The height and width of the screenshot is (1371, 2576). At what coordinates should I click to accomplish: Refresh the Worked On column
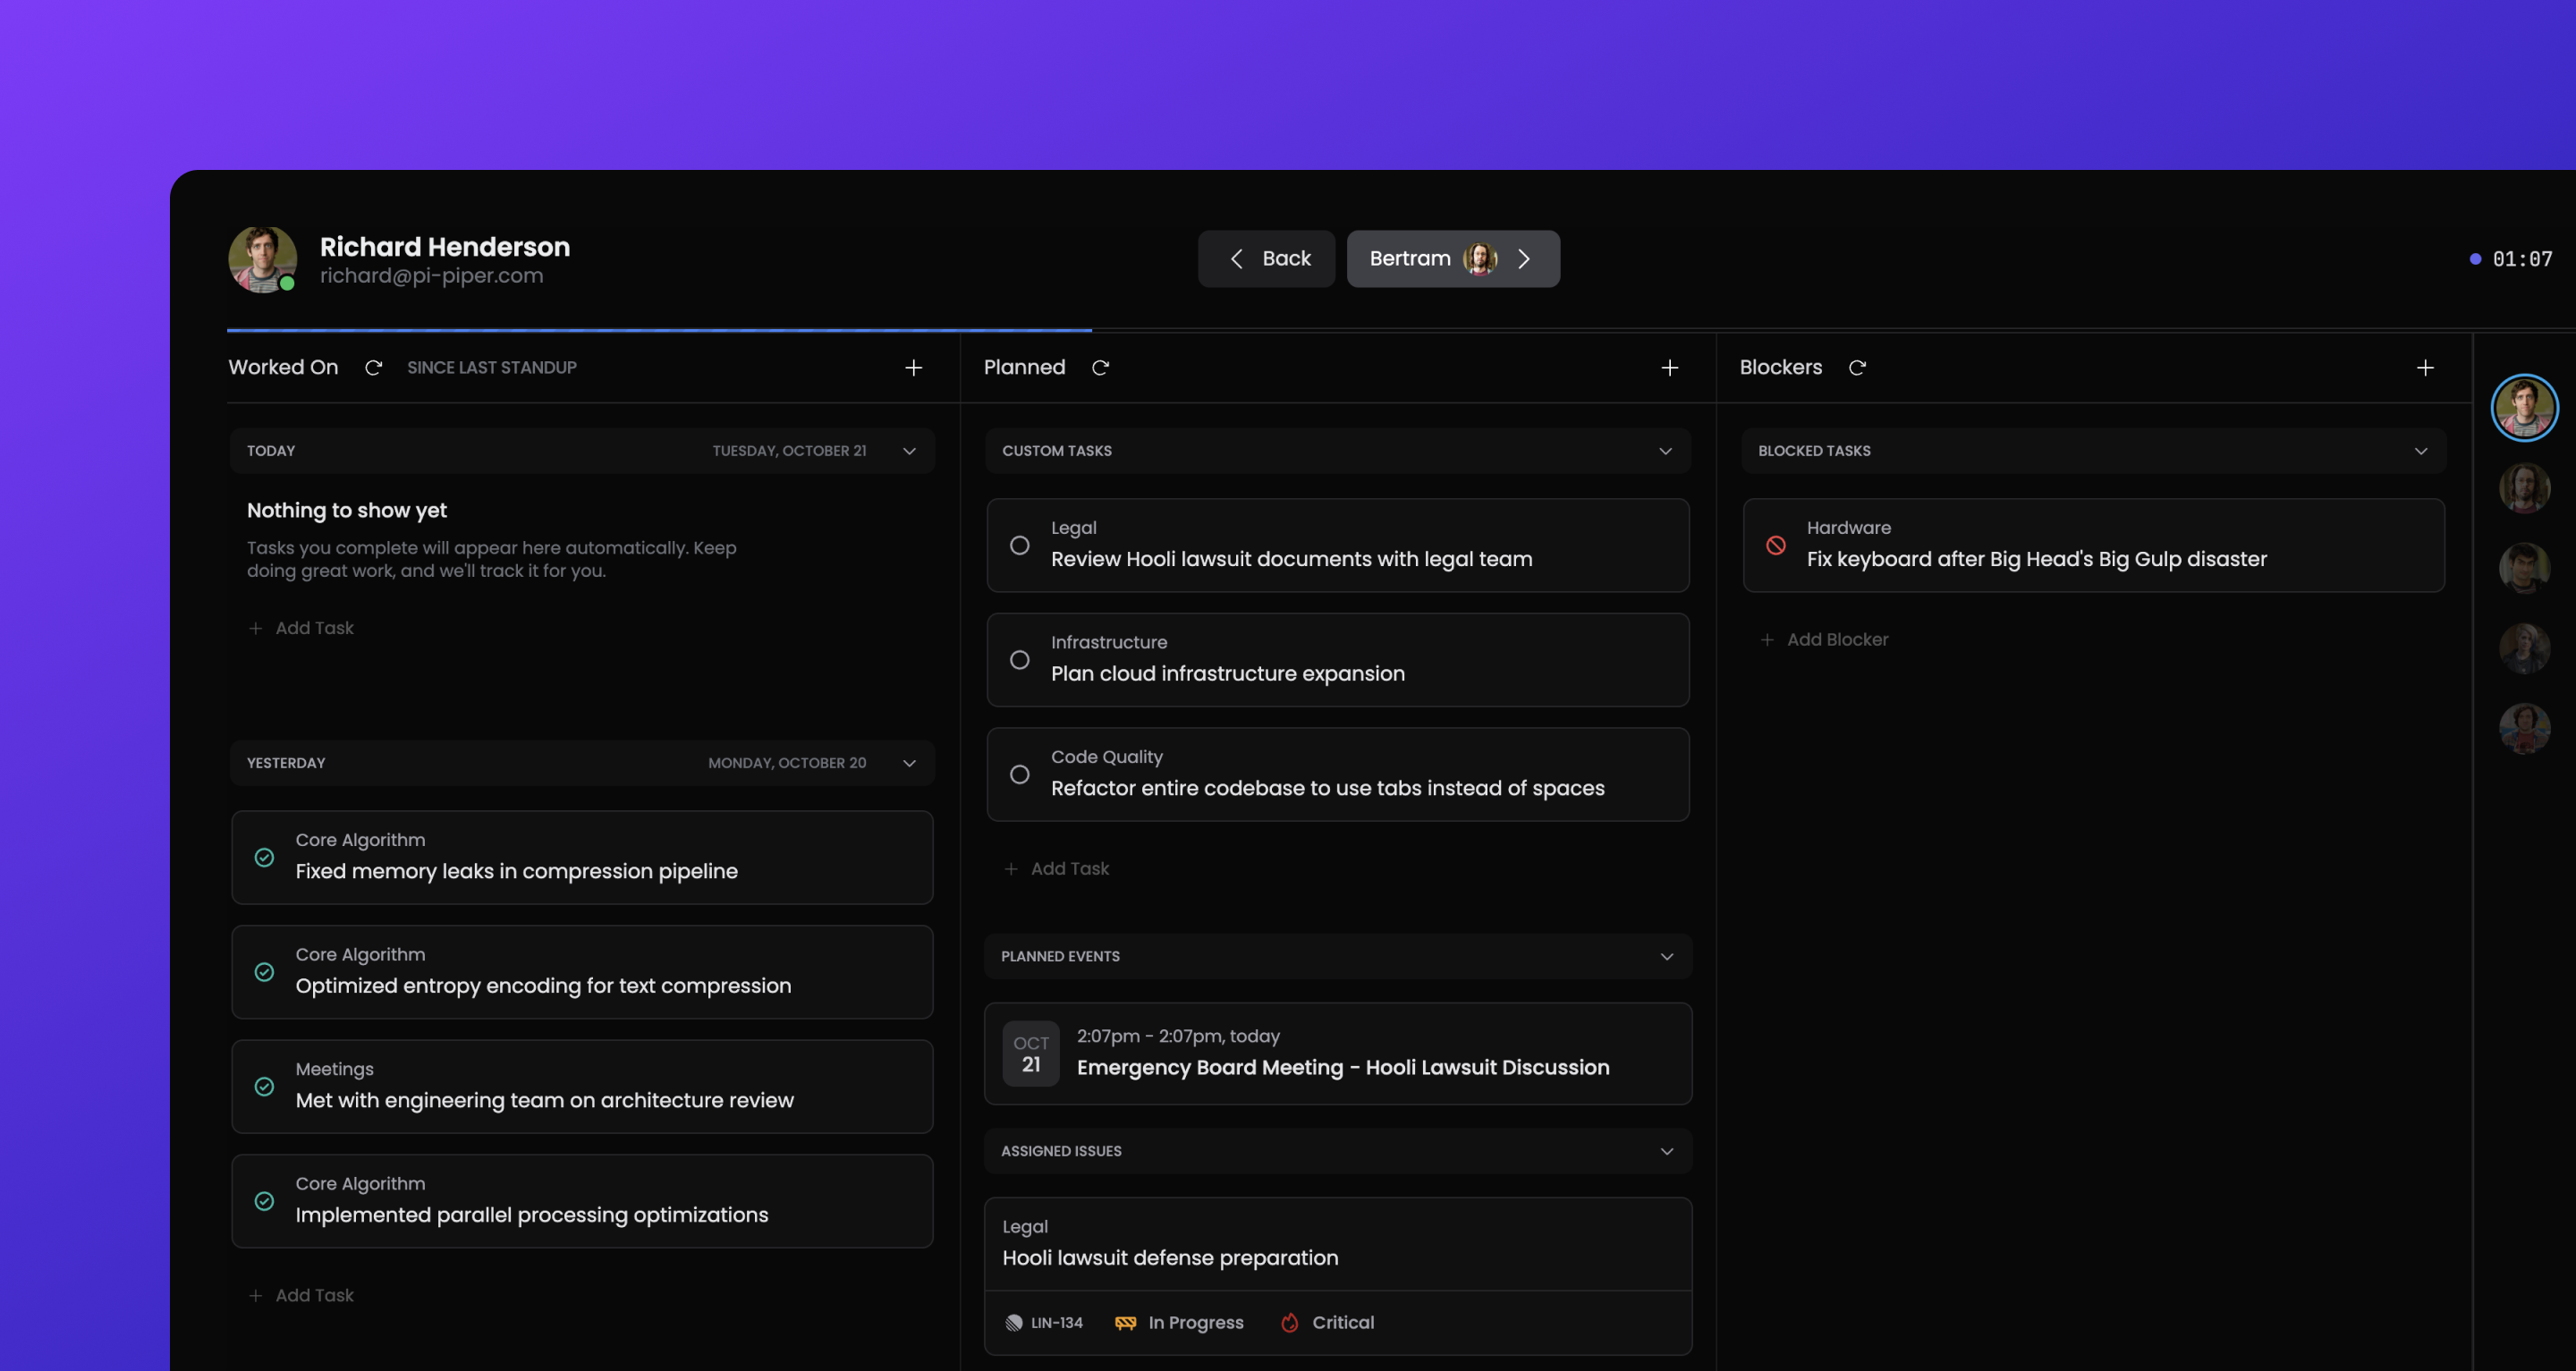click(373, 368)
